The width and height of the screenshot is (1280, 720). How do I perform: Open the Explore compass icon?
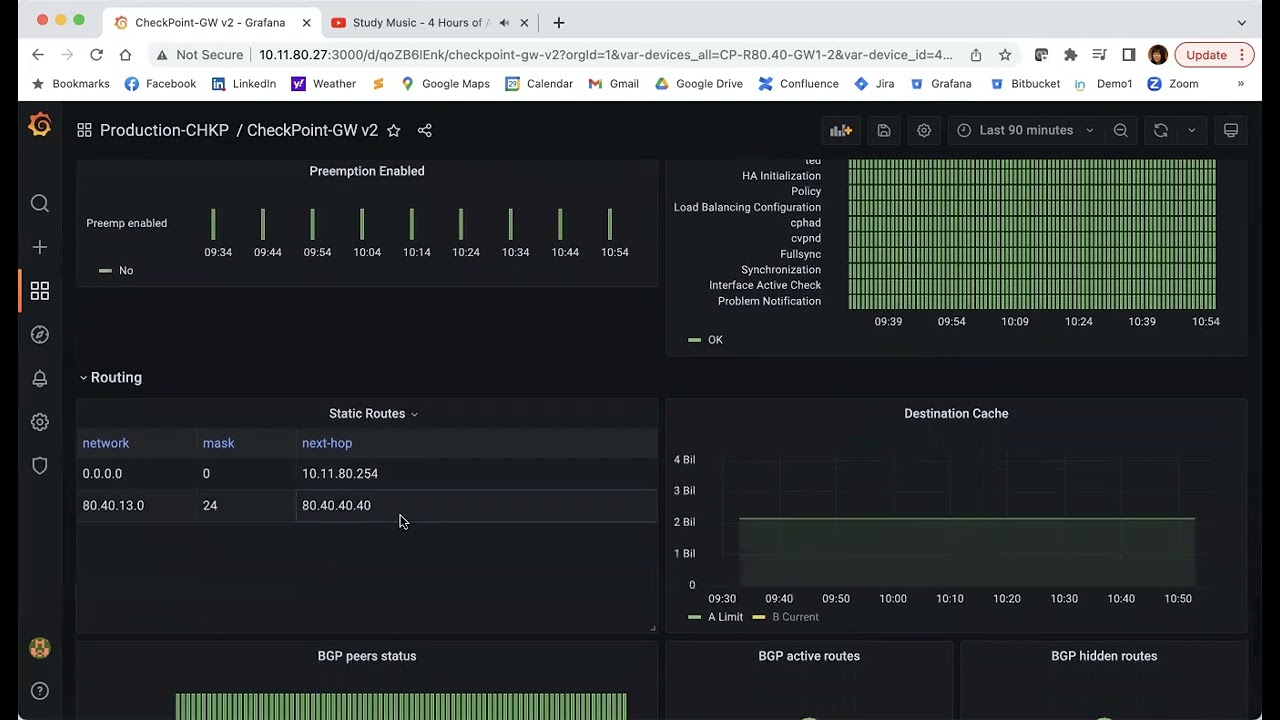pyautogui.click(x=40, y=335)
